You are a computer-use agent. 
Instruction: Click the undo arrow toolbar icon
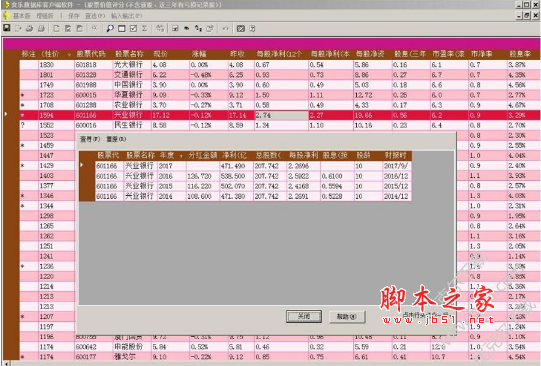tap(225, 29)
